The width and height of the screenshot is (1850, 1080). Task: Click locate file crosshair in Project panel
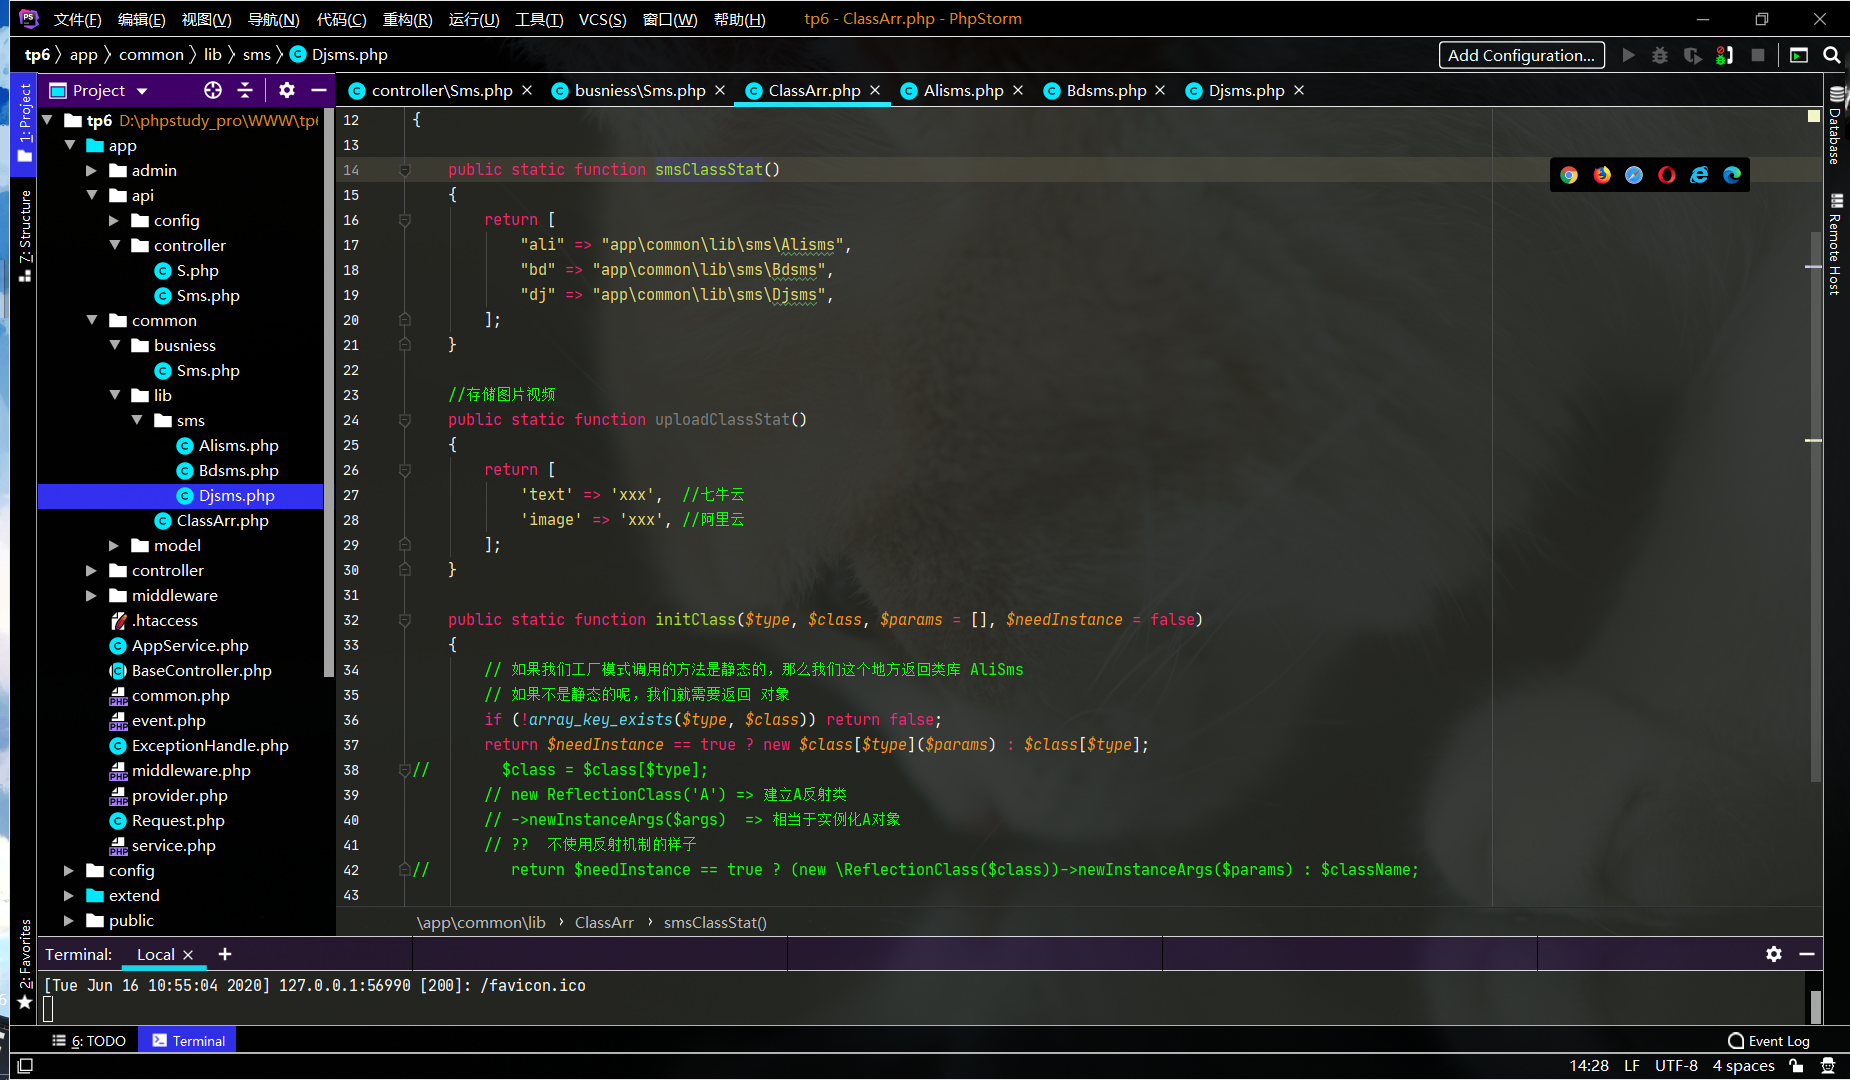pyautogui.click(x=213, y=90)
